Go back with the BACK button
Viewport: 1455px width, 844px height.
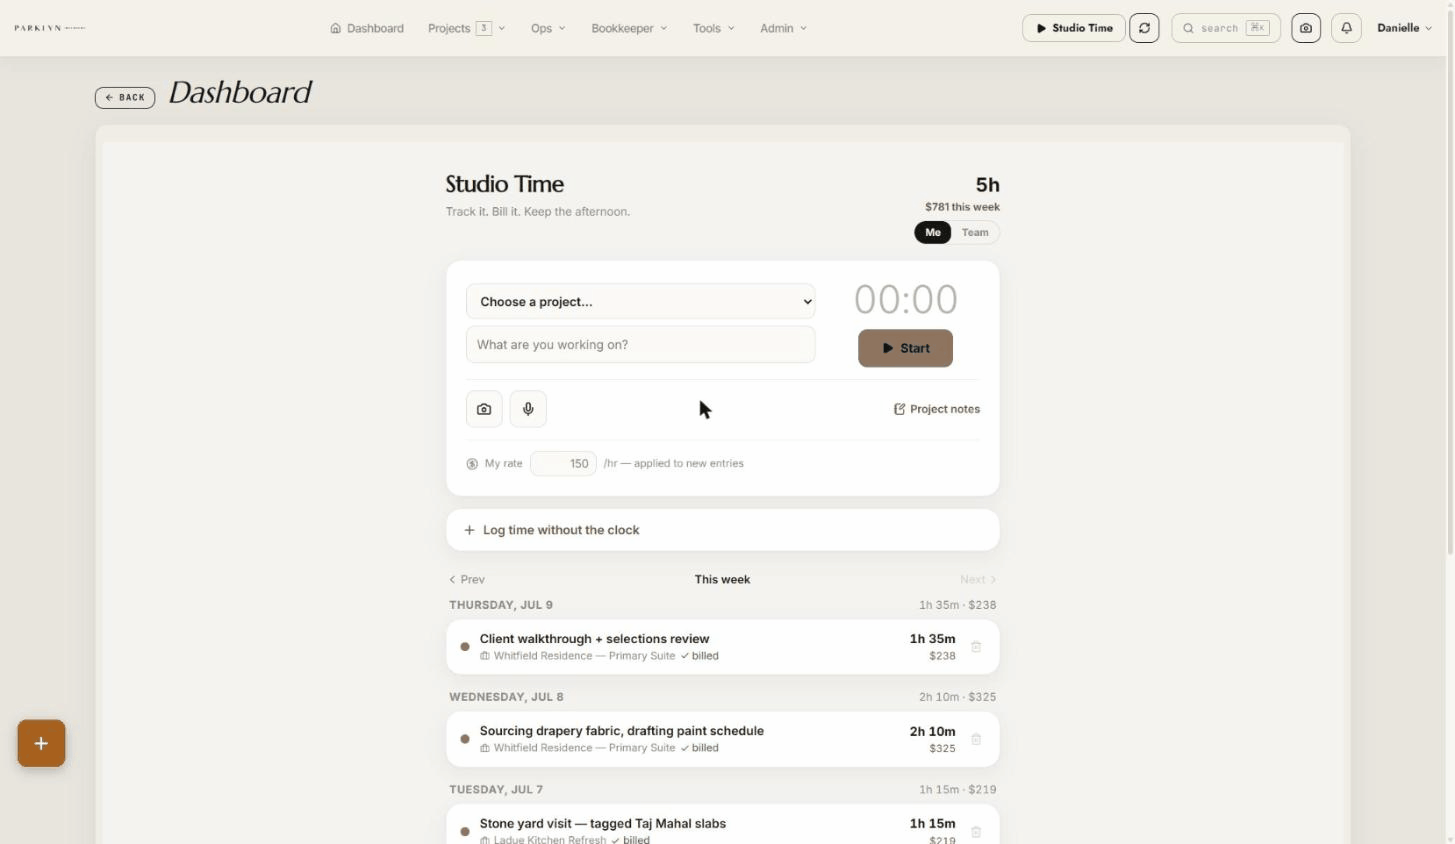pos(125,97)
